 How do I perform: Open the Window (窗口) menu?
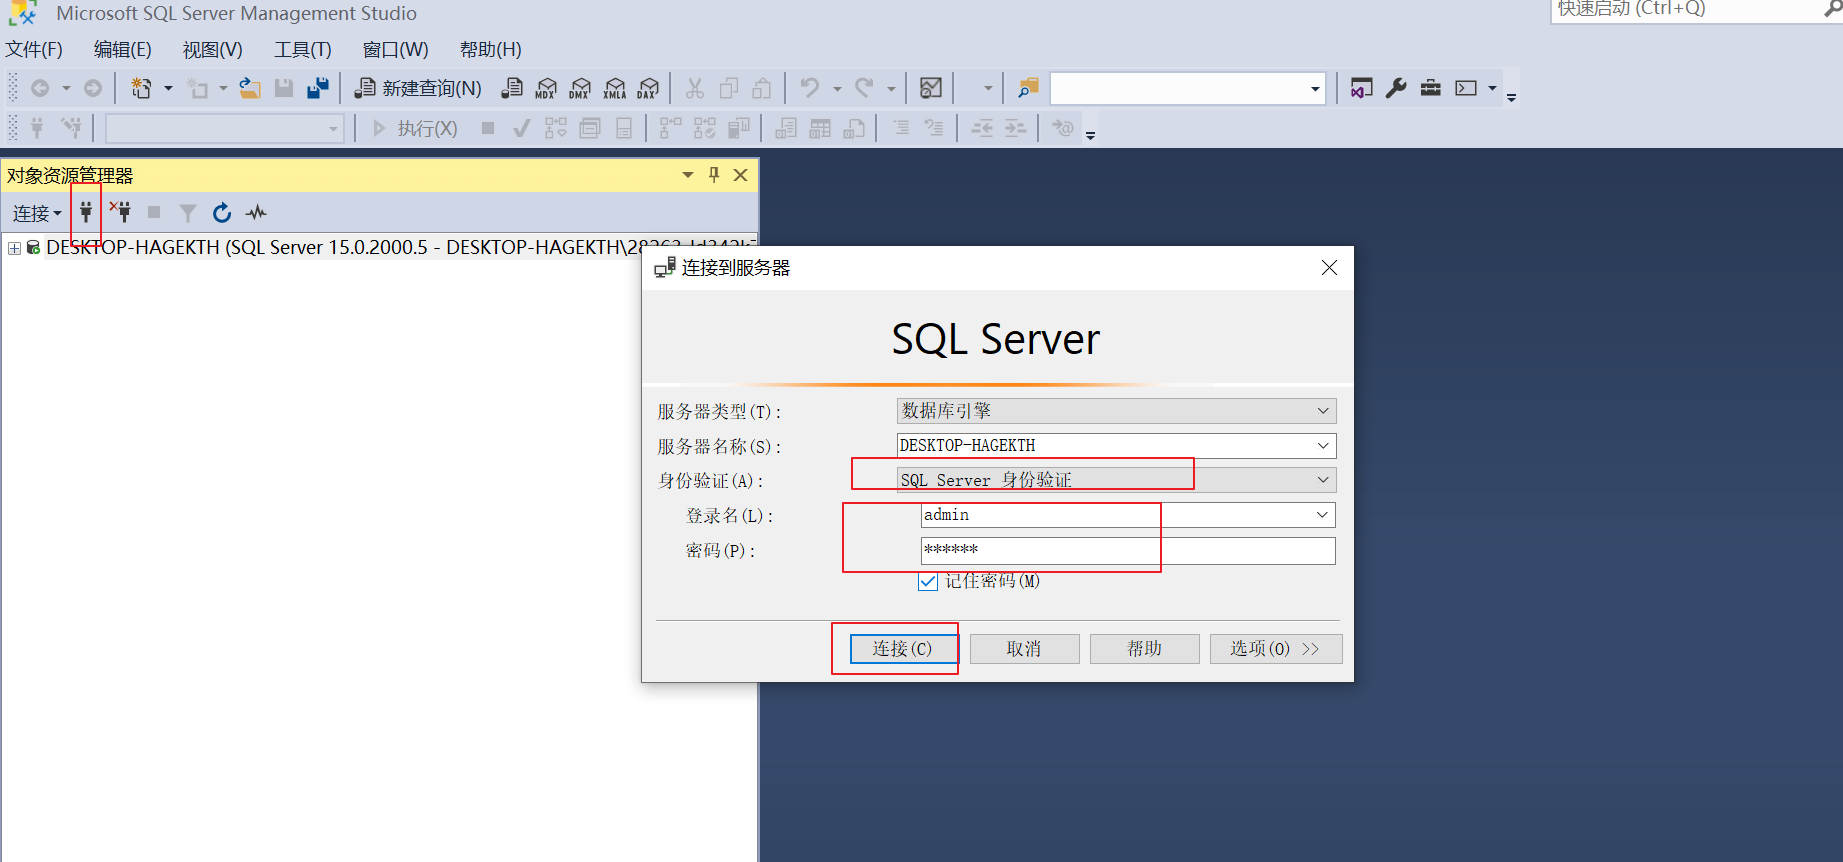(395, 50)
